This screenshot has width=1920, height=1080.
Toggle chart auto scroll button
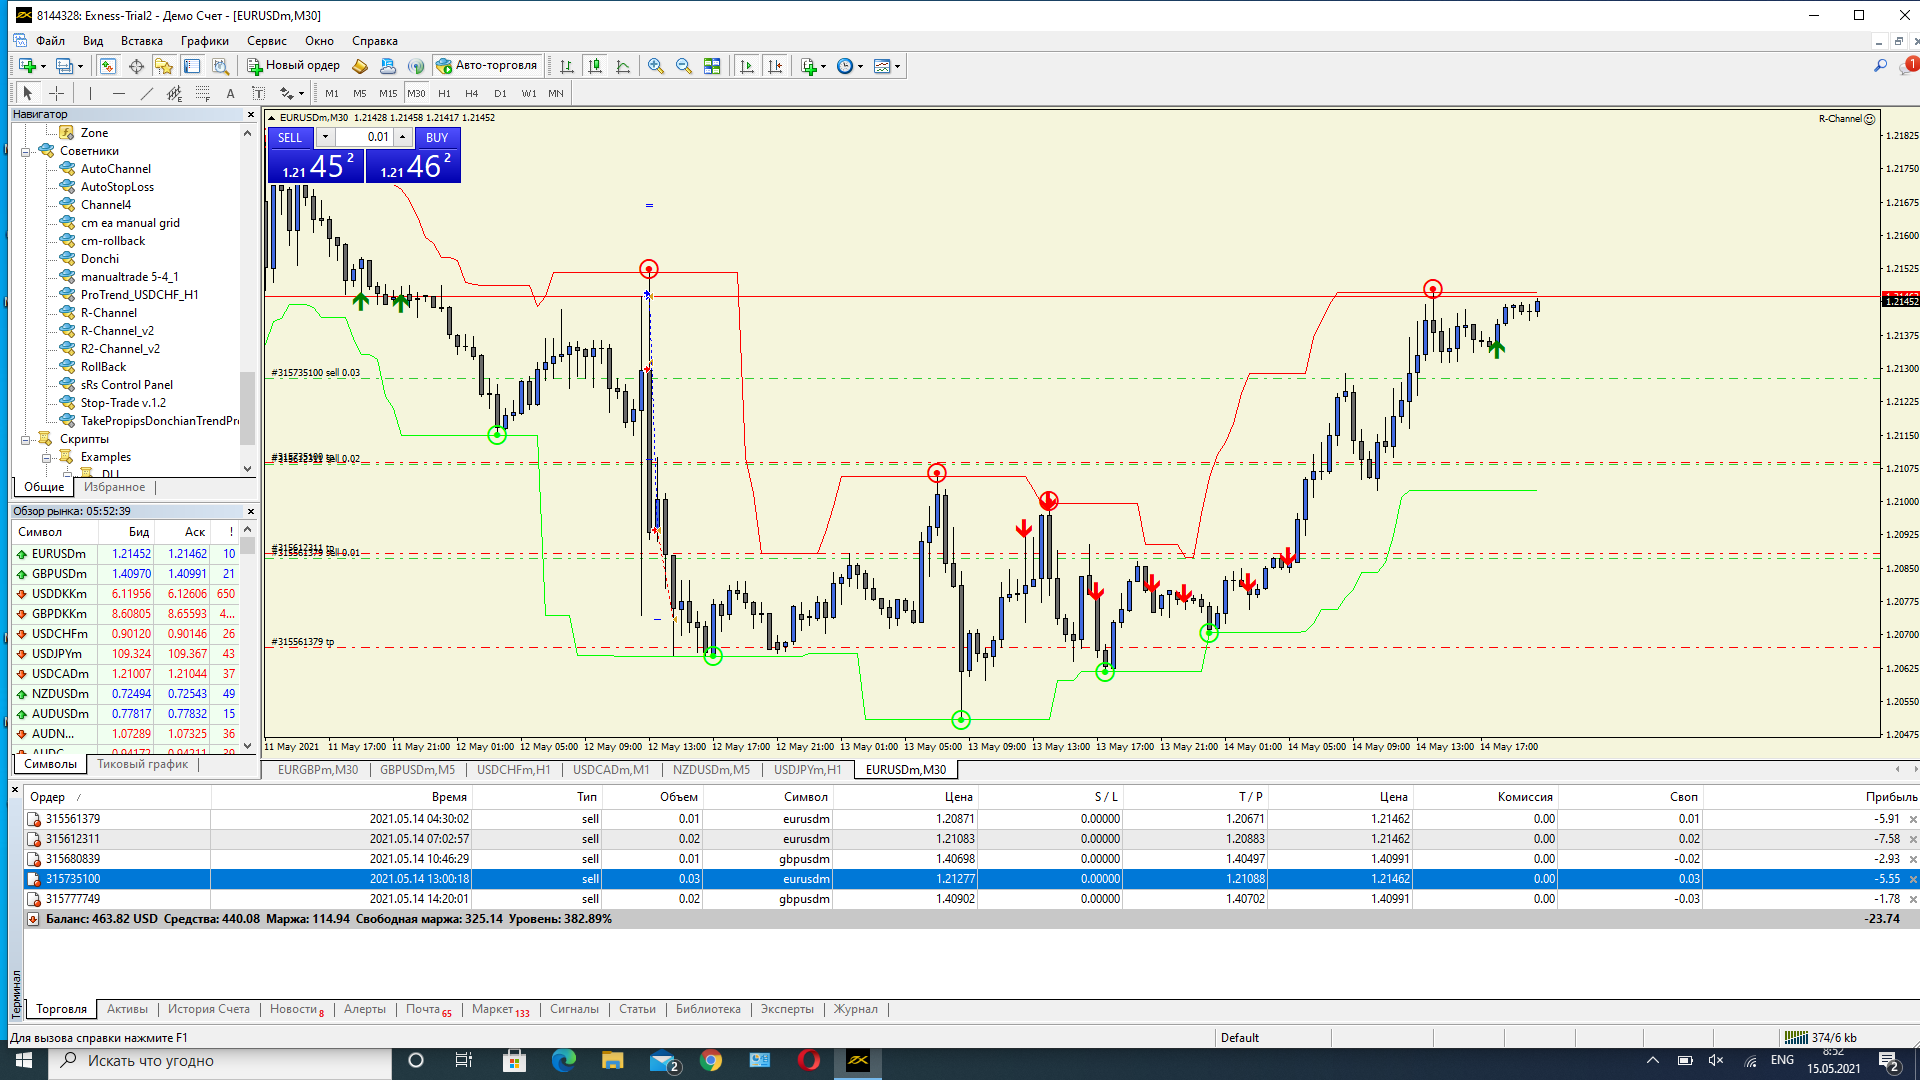746,66
